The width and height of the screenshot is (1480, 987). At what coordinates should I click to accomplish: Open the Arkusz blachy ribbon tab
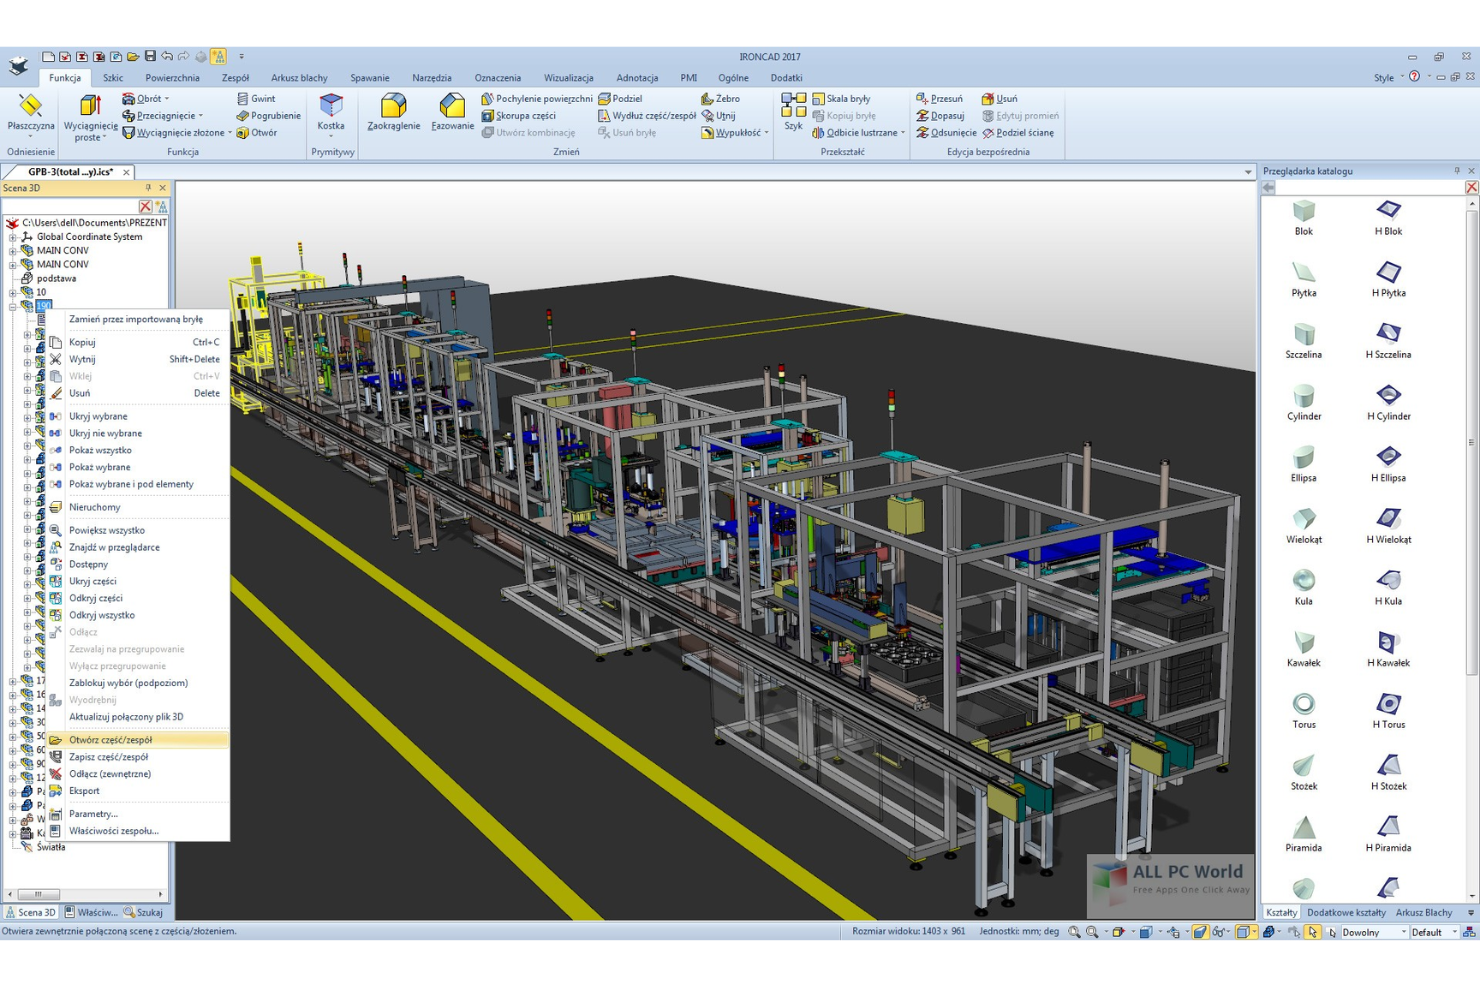coord(299,78)
